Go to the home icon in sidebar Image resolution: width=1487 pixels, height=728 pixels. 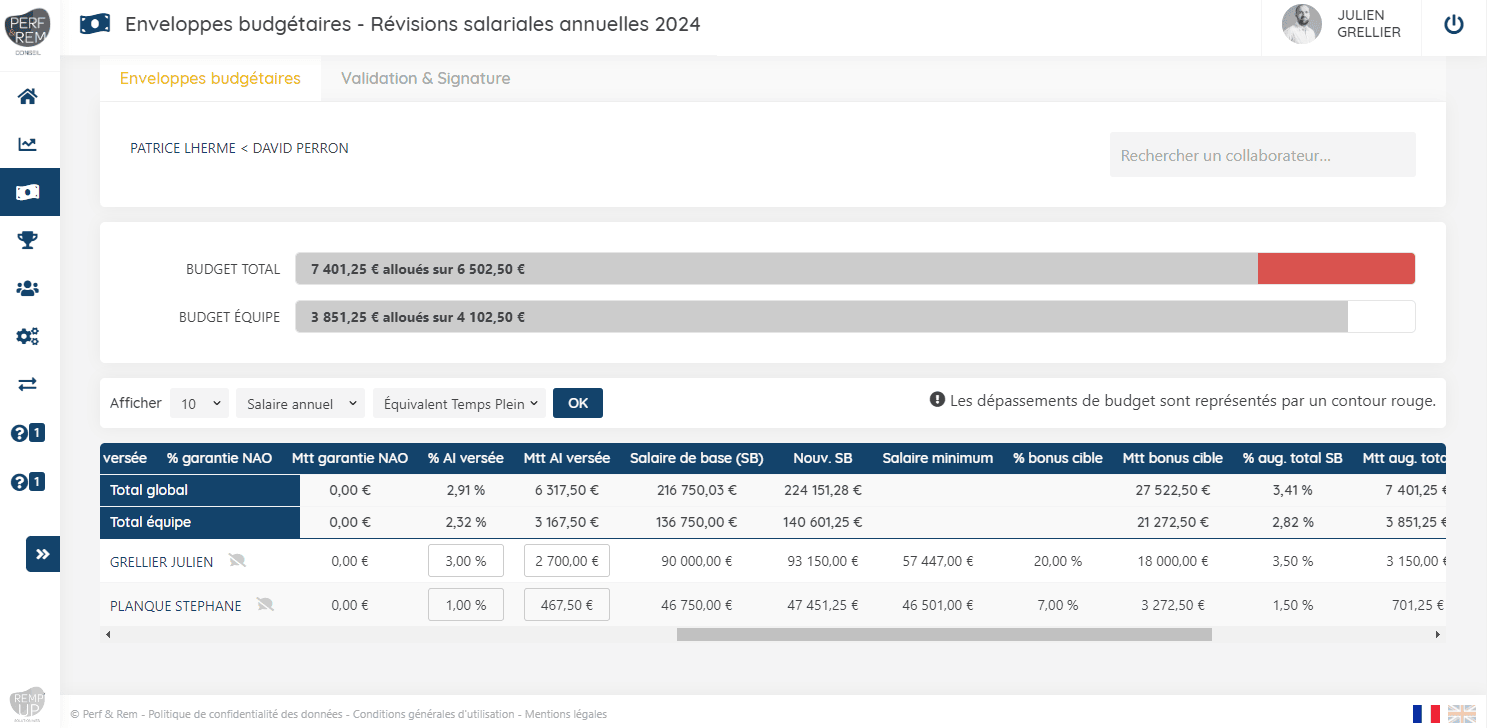pyautogui.click(x=28, y=96)
